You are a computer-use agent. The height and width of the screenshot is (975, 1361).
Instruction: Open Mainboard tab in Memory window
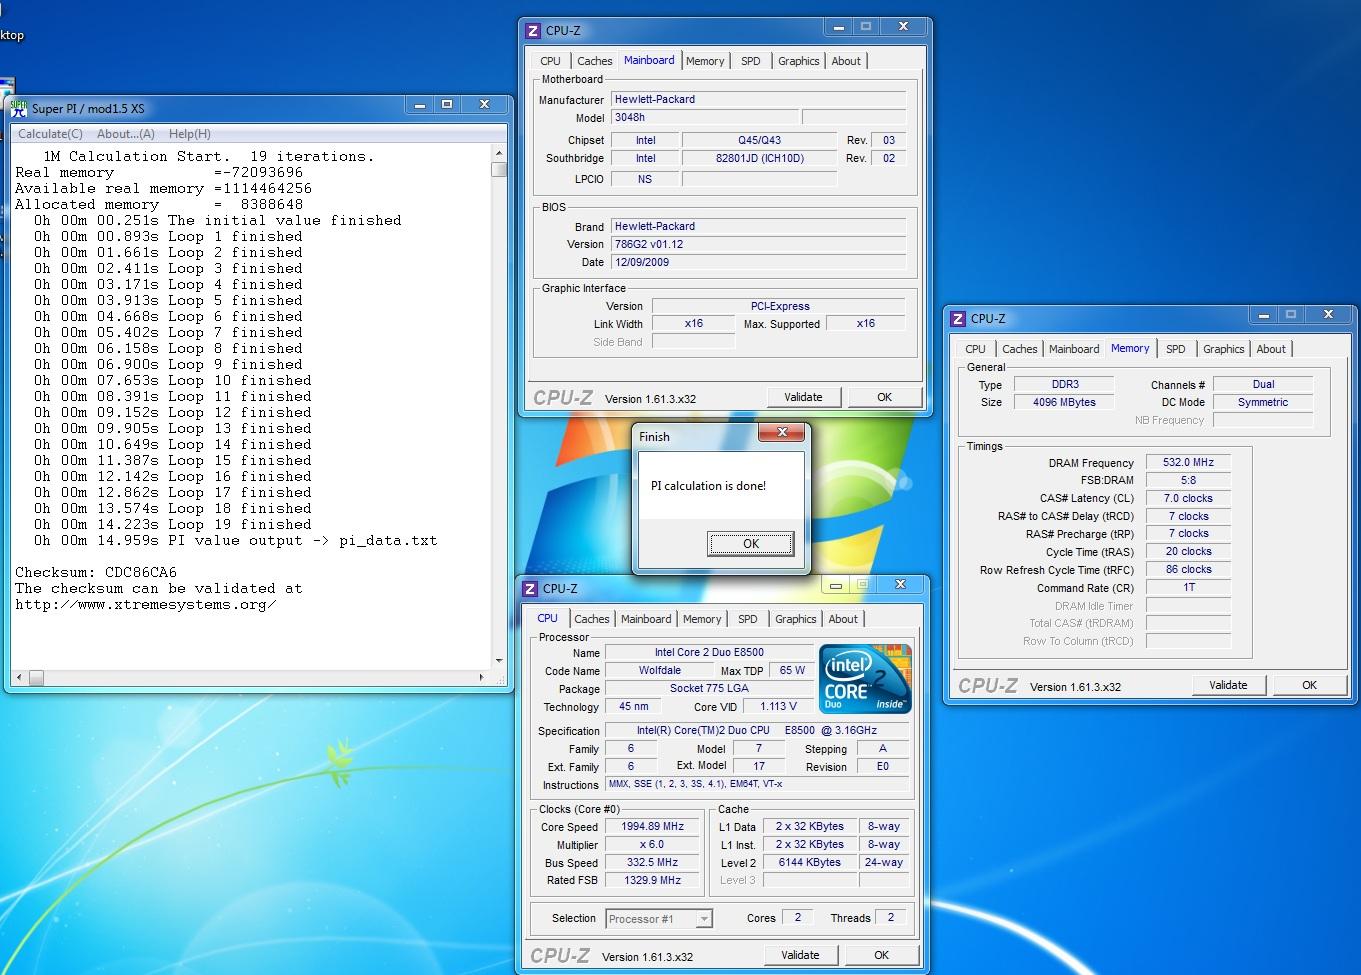point(1074,349)
